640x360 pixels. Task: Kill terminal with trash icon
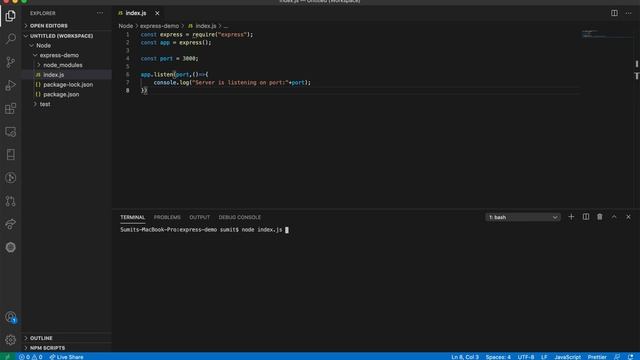pyautogui.click(x=600, y=217)
